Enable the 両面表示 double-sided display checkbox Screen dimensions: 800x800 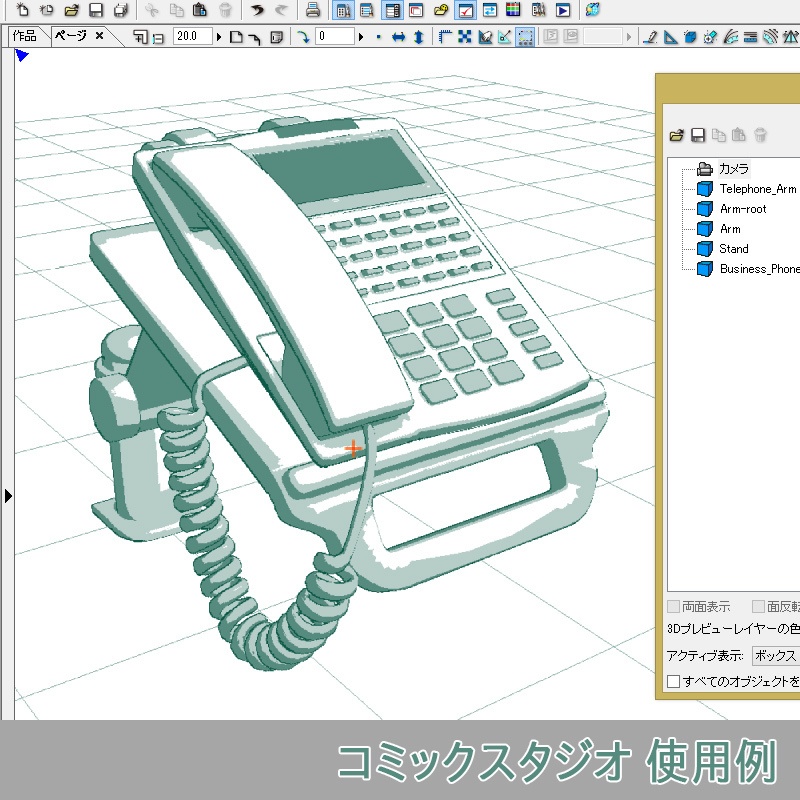click(672, 605)
